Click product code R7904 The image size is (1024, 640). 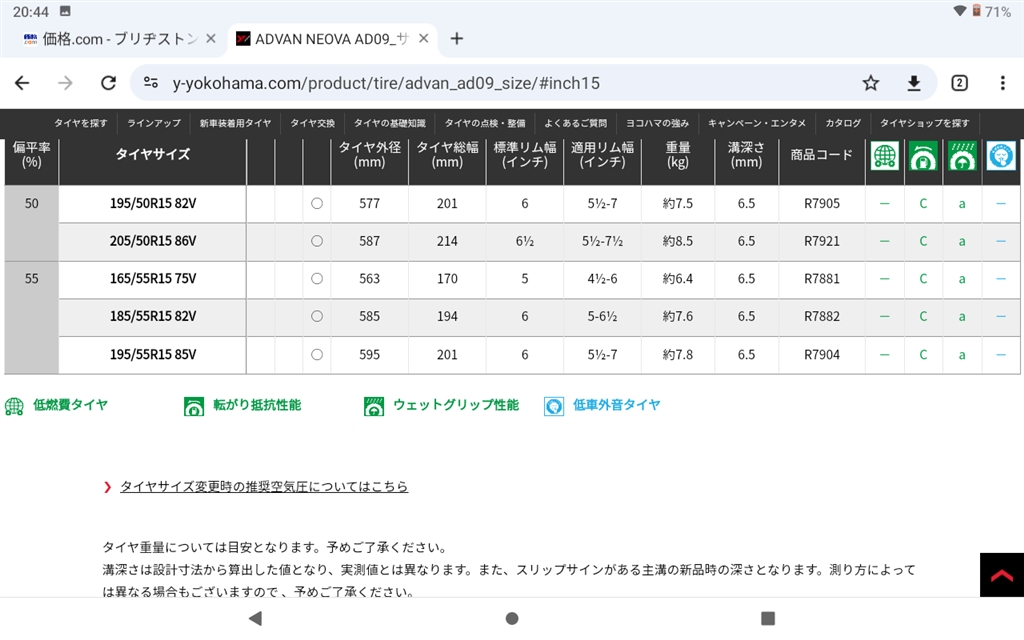[x=822, y=355]
